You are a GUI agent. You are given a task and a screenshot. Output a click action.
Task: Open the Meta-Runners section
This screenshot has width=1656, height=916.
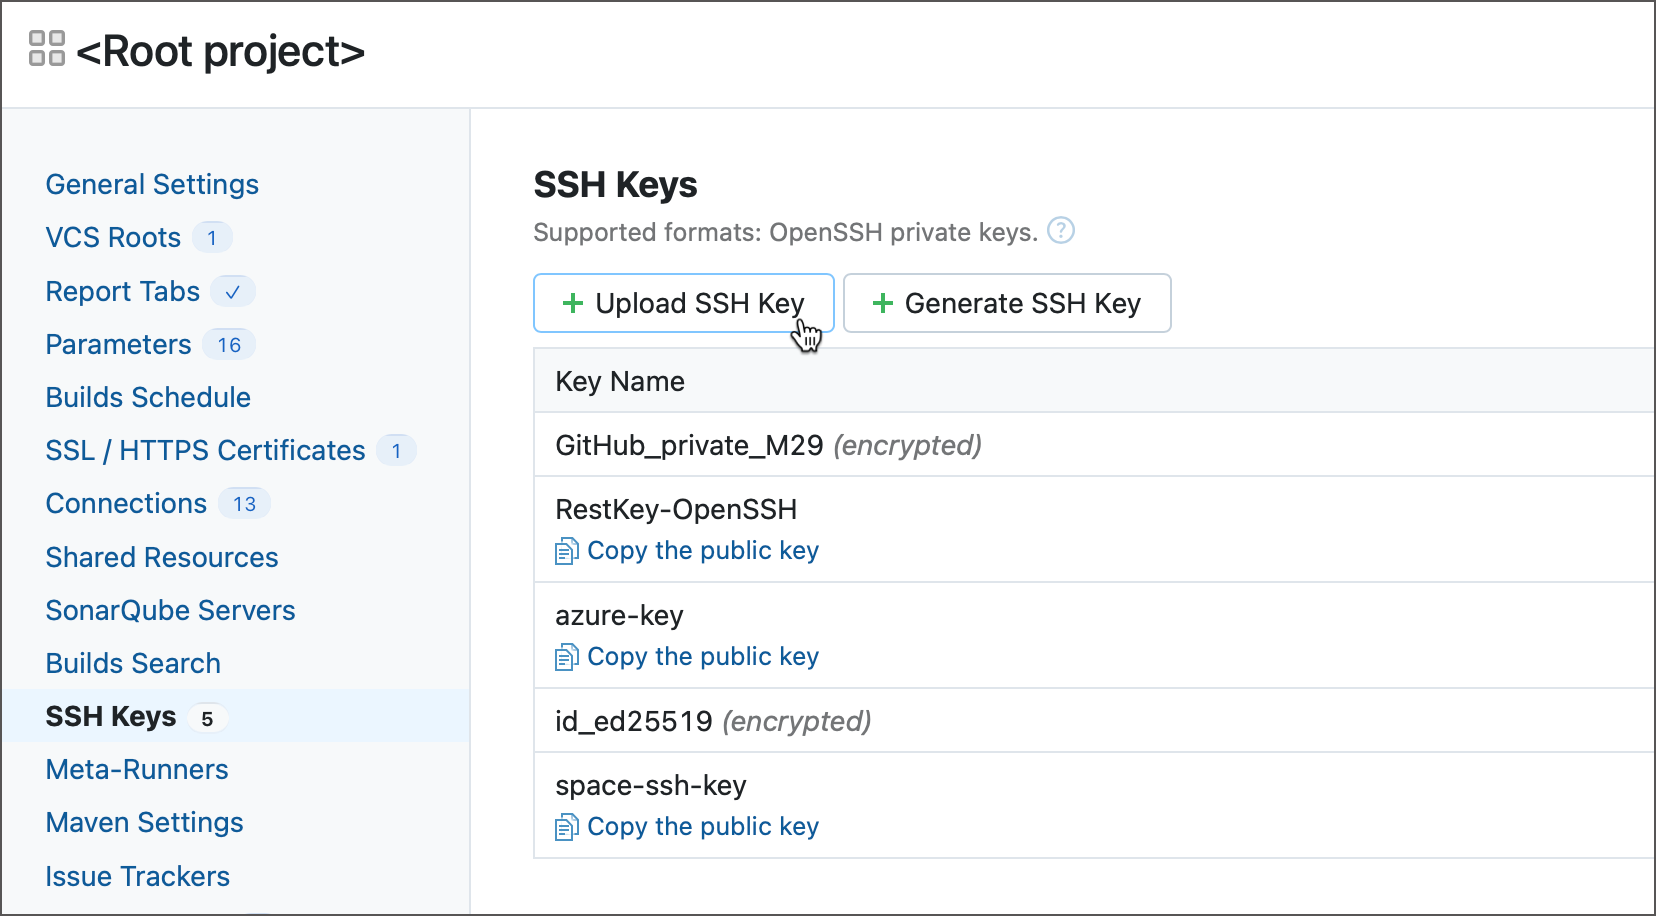[x=136, y=769]
